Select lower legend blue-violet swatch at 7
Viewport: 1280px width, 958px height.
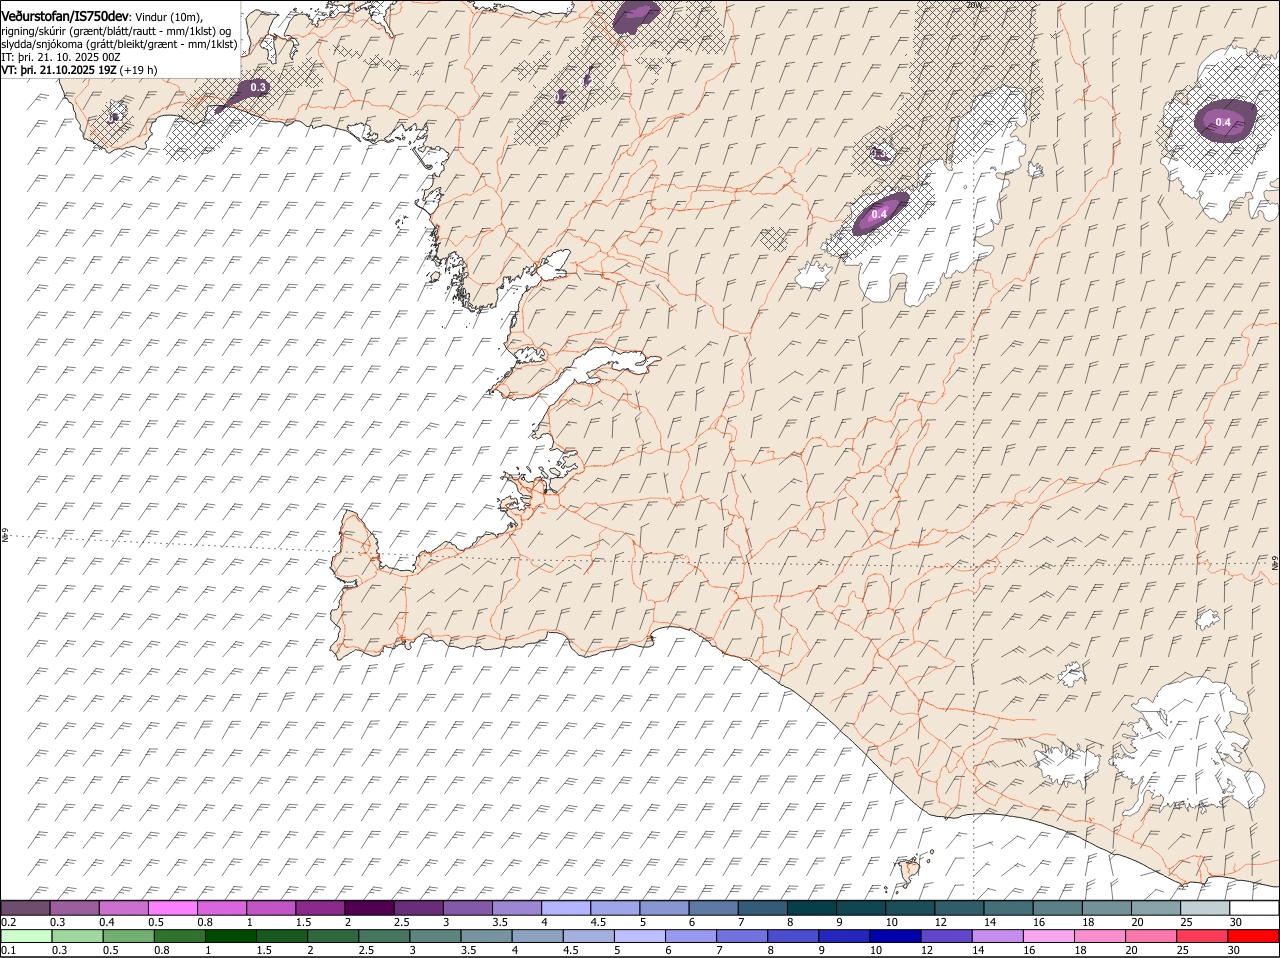click(741, 937)
